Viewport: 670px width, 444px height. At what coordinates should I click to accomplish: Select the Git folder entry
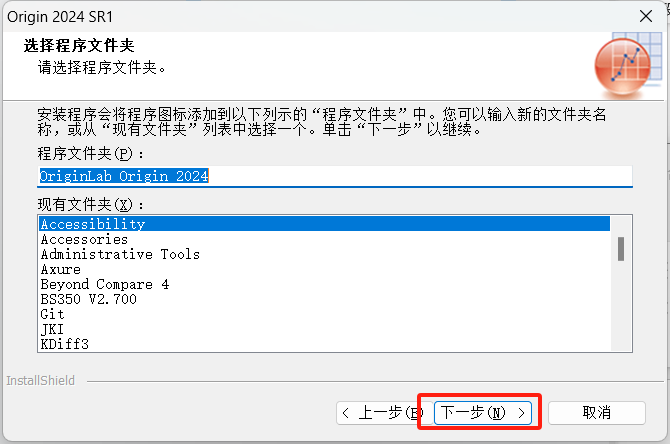point(324,314)
